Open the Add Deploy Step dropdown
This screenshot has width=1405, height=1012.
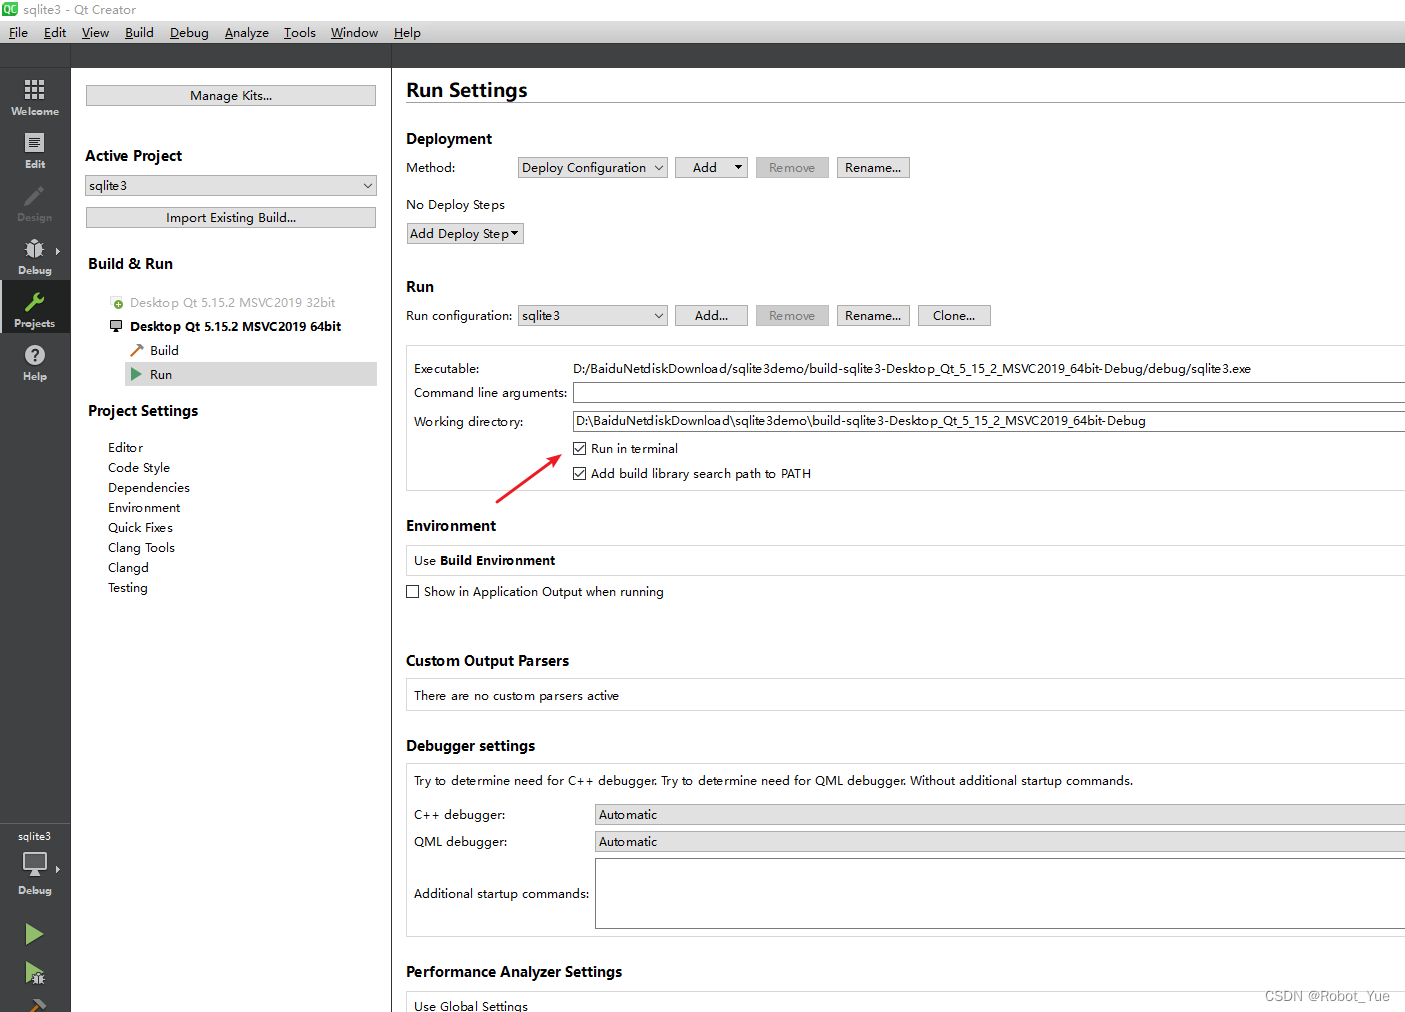(x=465, y=233)
